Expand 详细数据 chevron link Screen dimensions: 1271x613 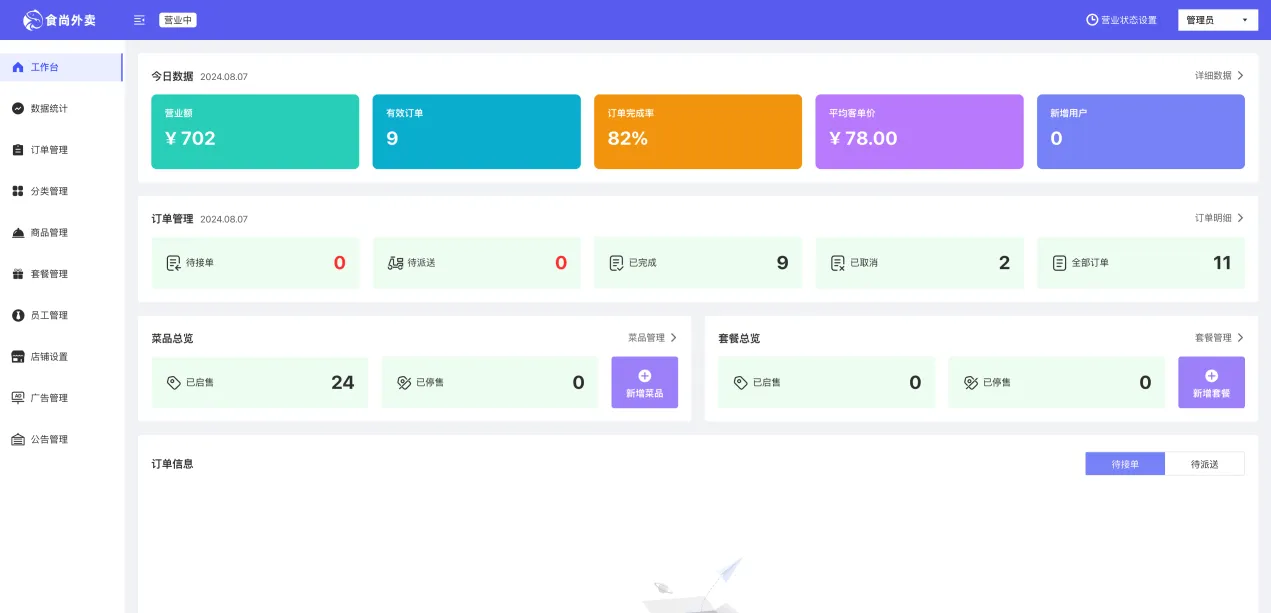coord(1219,76)
